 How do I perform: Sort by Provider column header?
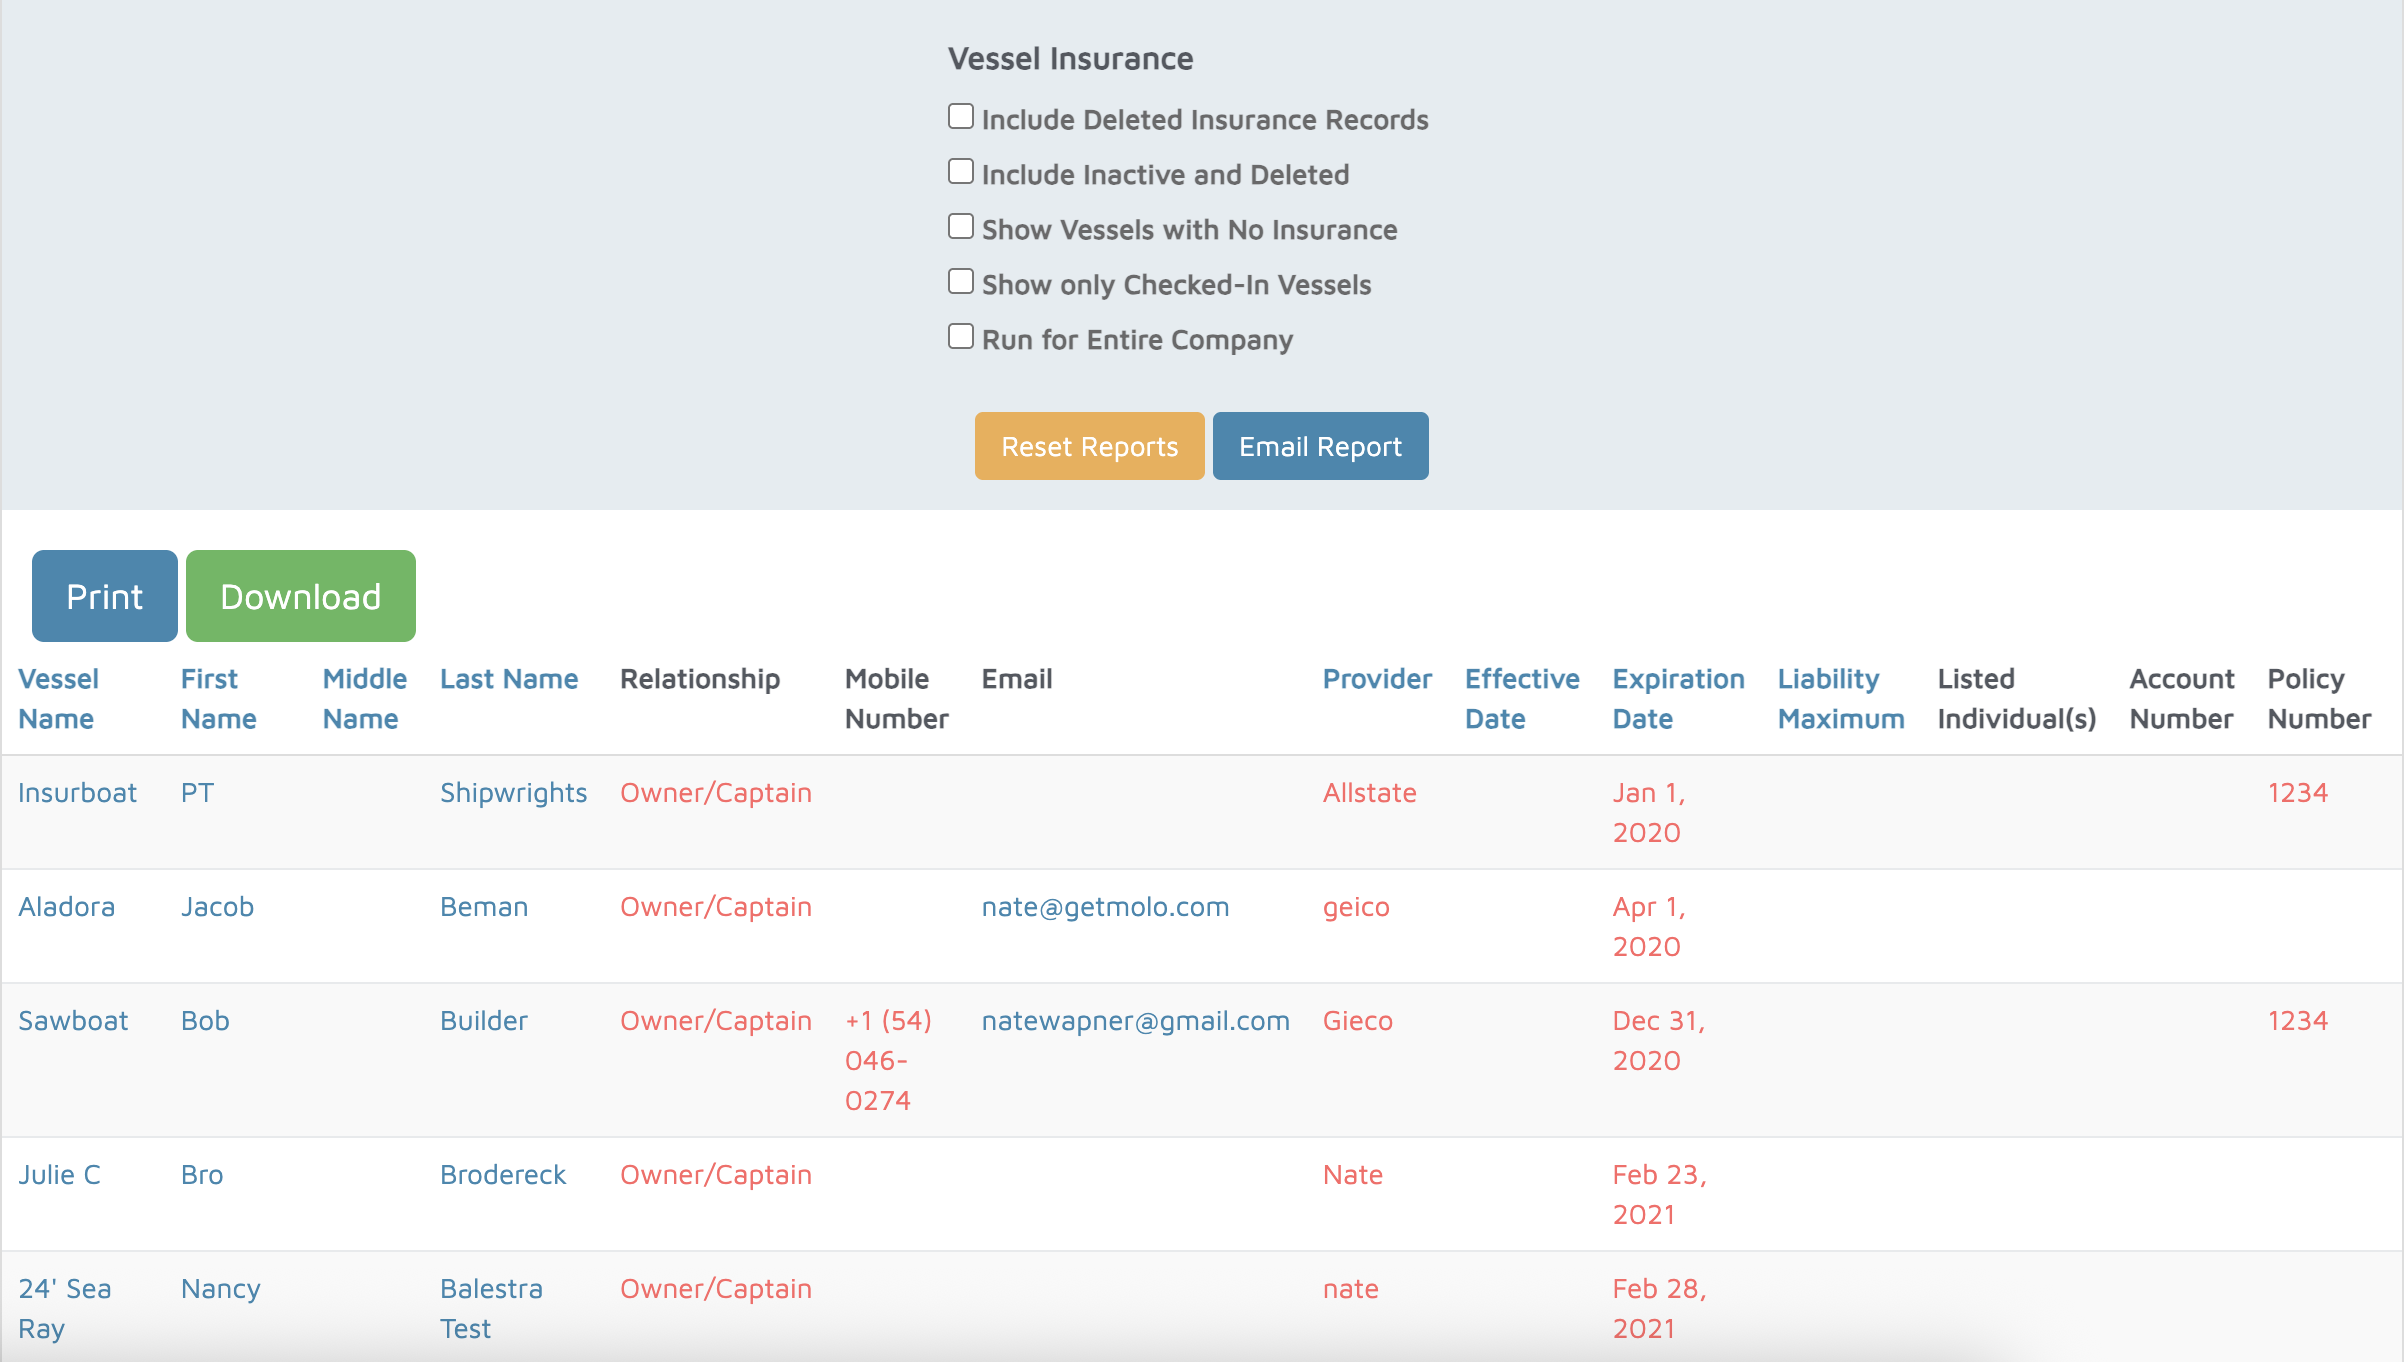click(1376, 679)
